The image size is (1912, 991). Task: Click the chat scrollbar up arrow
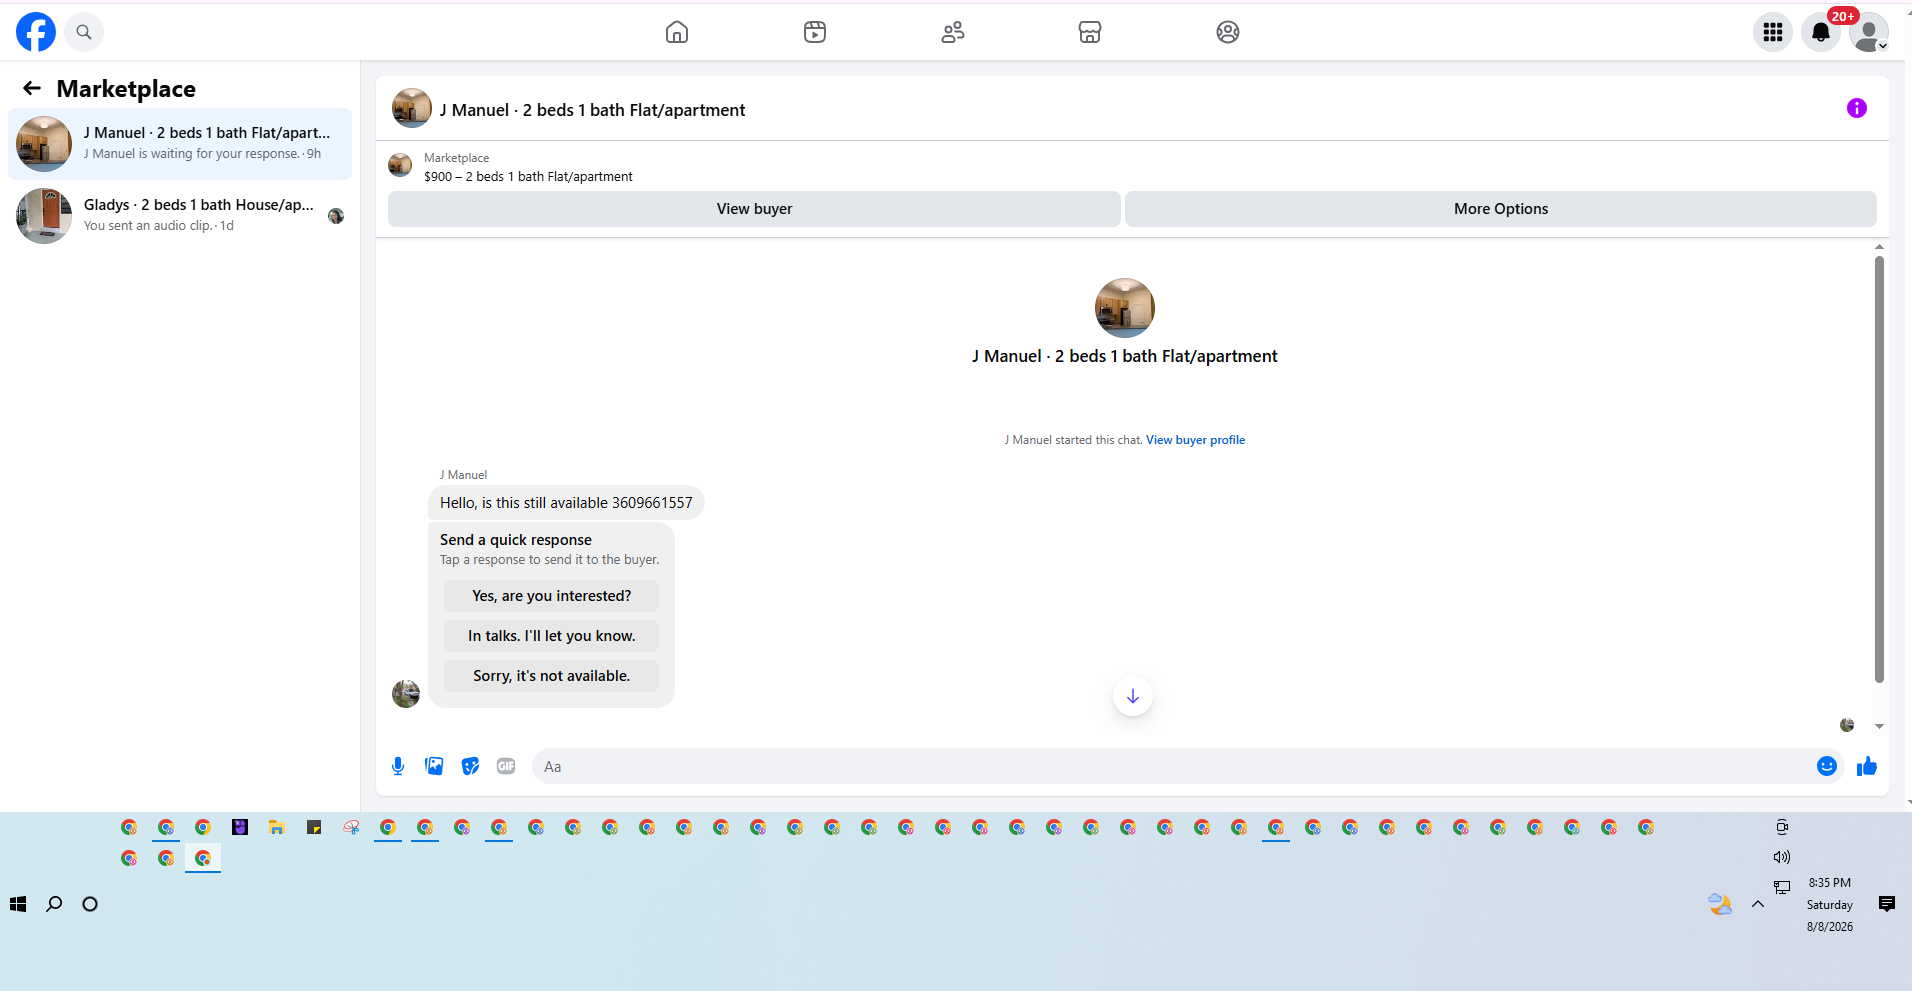pyautogui.click(x=1880, y=246)
